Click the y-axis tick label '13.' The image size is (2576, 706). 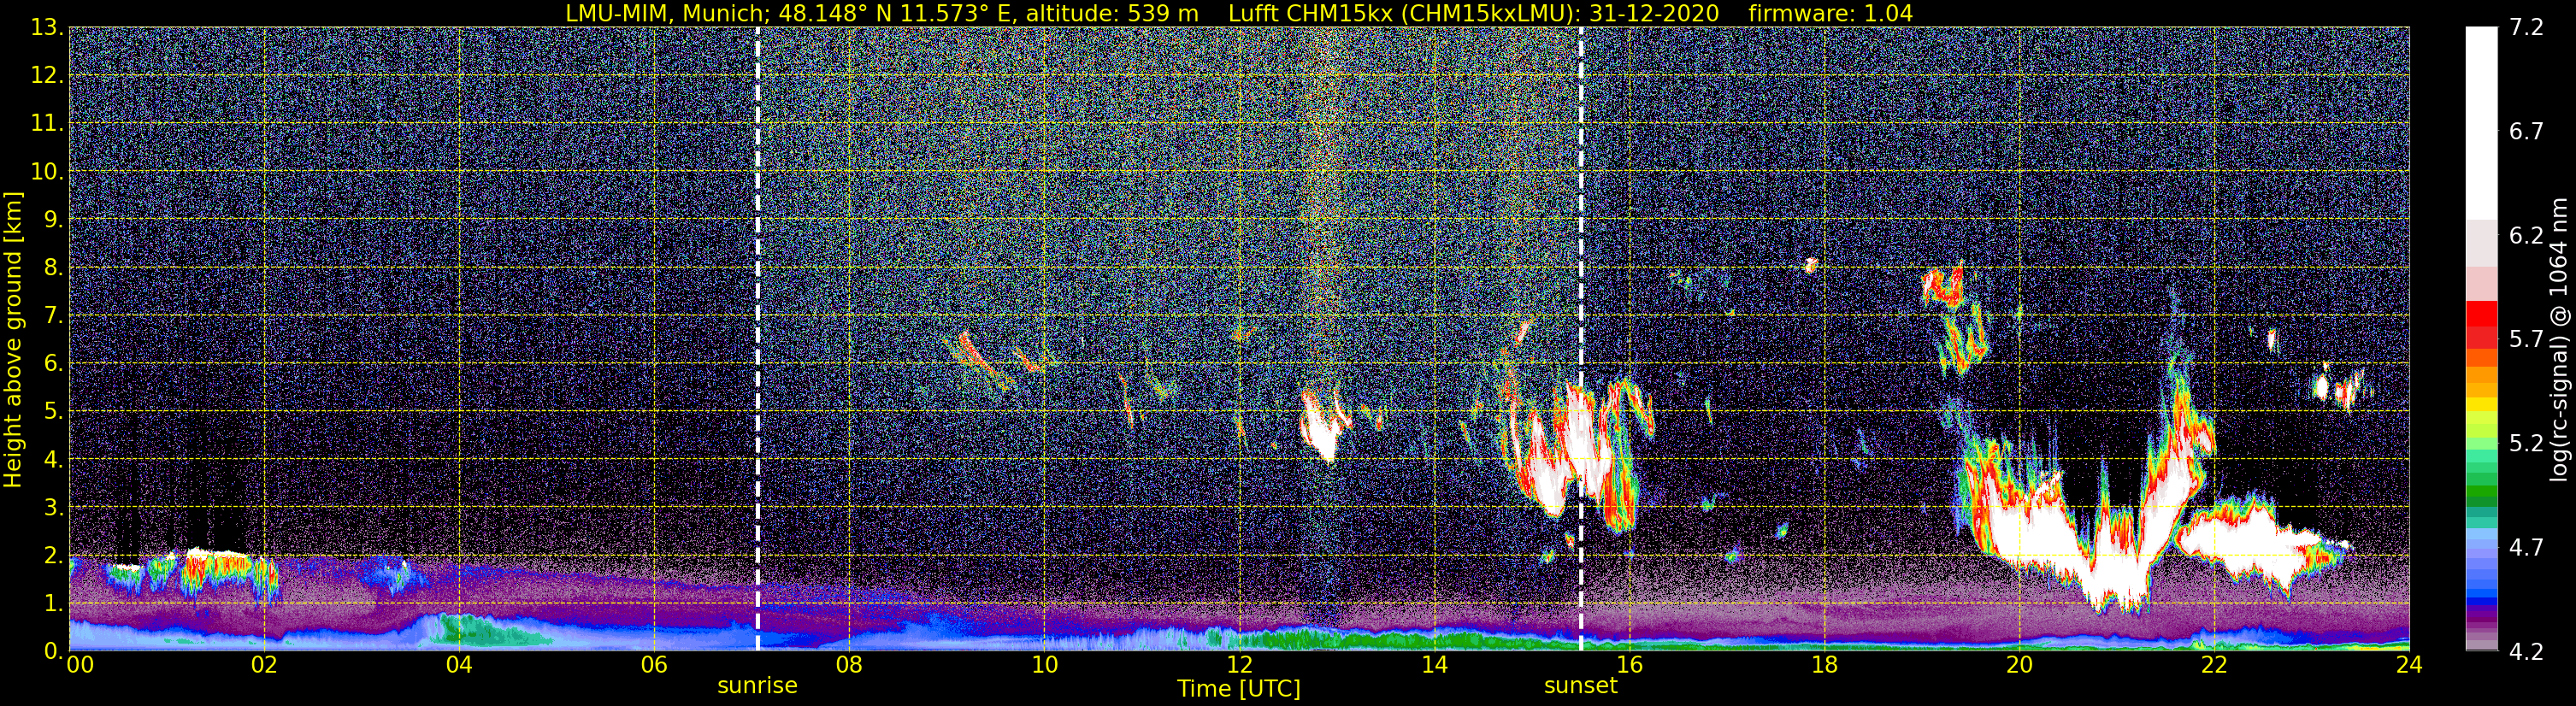pos(47,27)
